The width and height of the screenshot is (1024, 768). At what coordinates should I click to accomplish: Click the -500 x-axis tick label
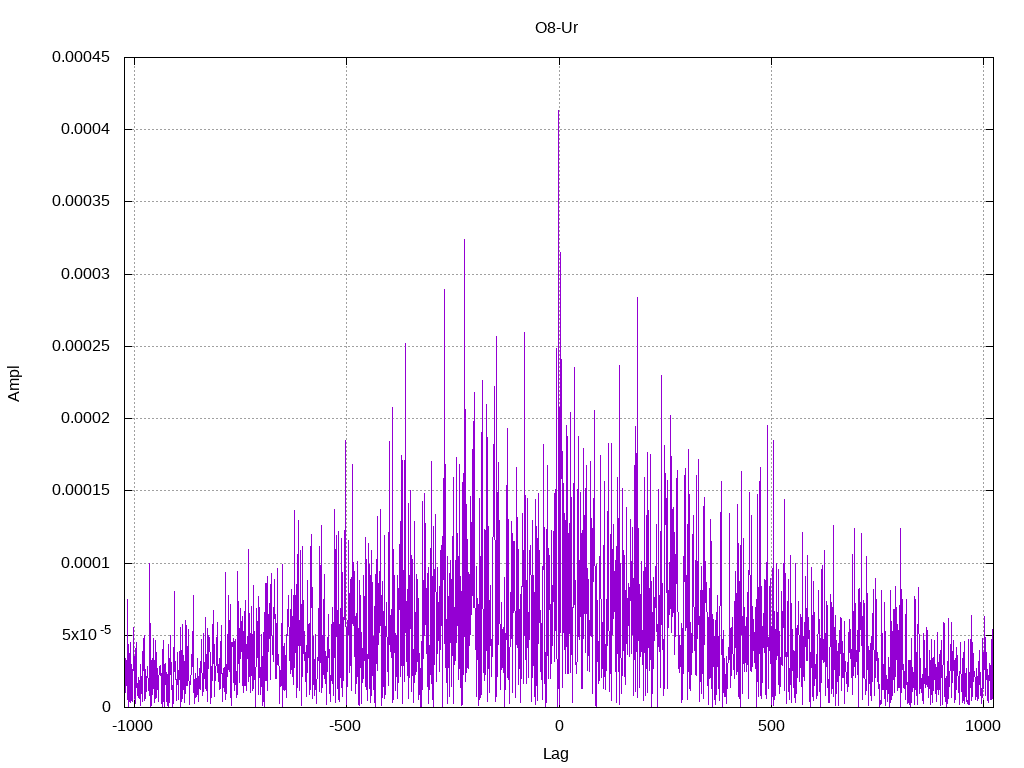[x=345, y=726]
